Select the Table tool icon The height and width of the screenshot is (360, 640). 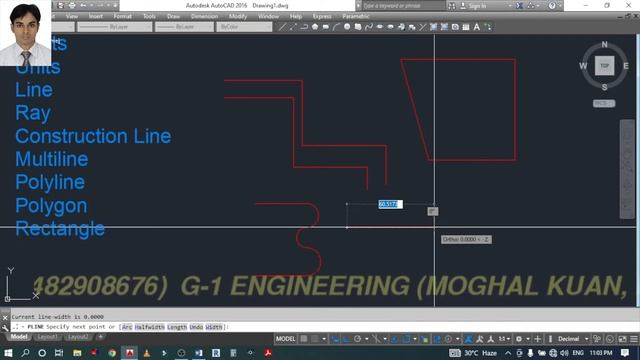click(466, 27)
